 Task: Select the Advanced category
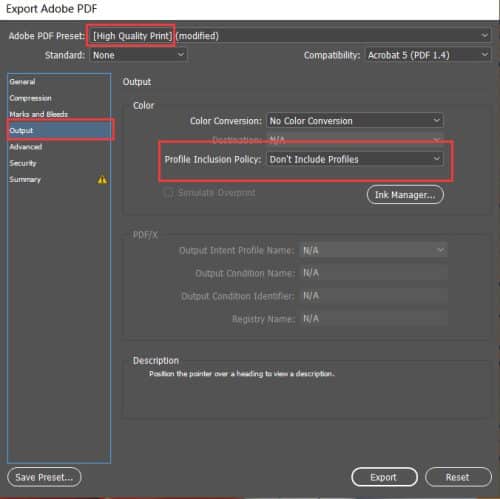pyautogui.click(x=59, y=147)
